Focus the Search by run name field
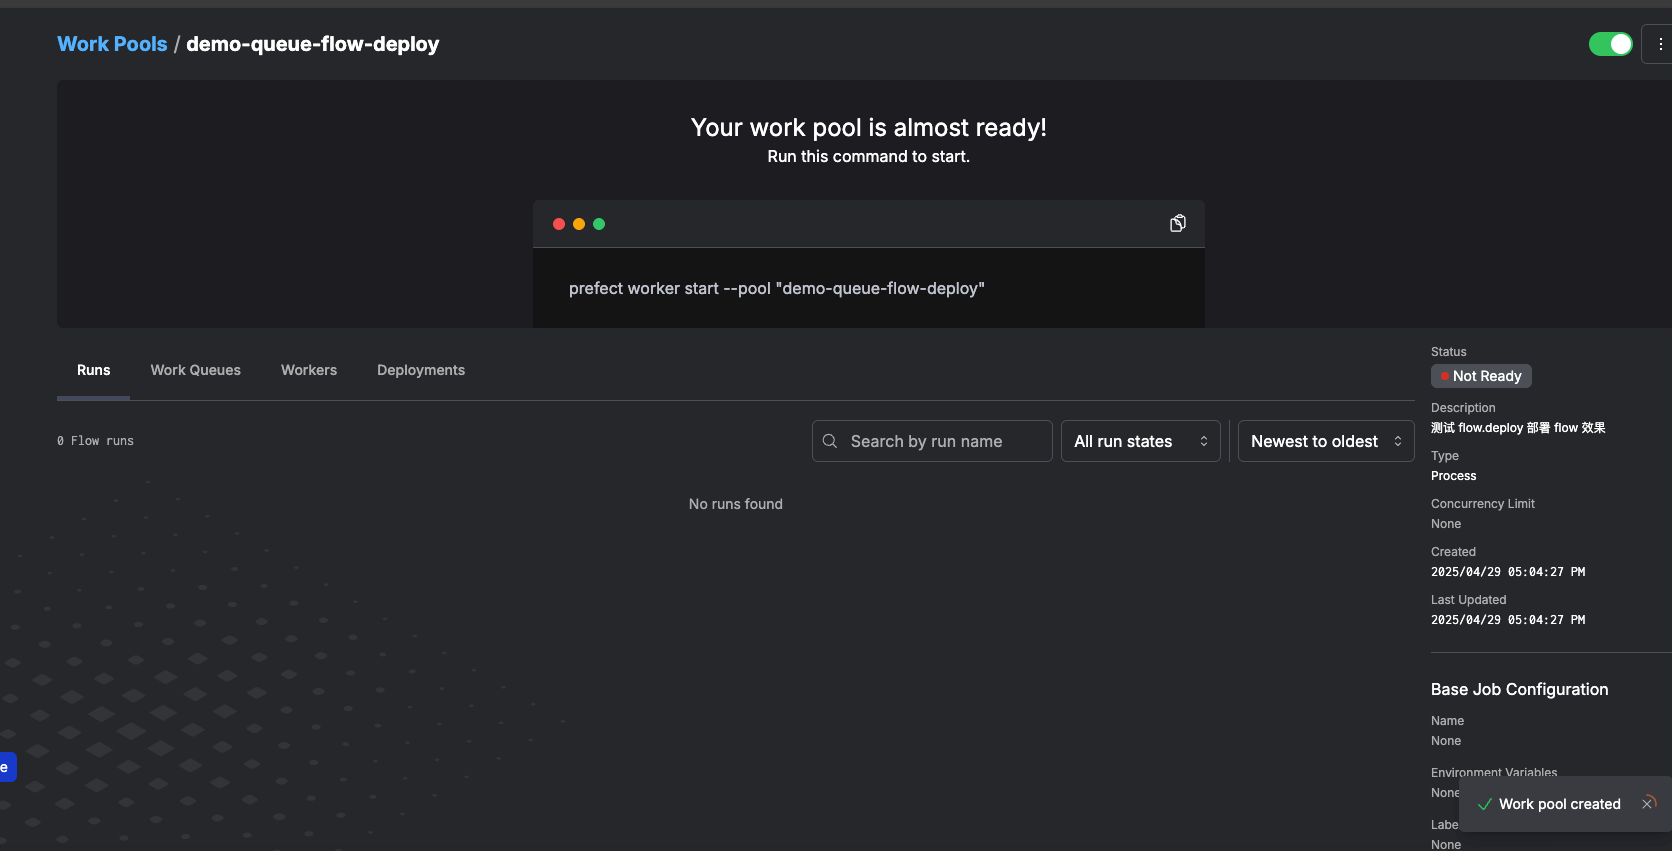The image size is (1672, 851). coord(932,441)
